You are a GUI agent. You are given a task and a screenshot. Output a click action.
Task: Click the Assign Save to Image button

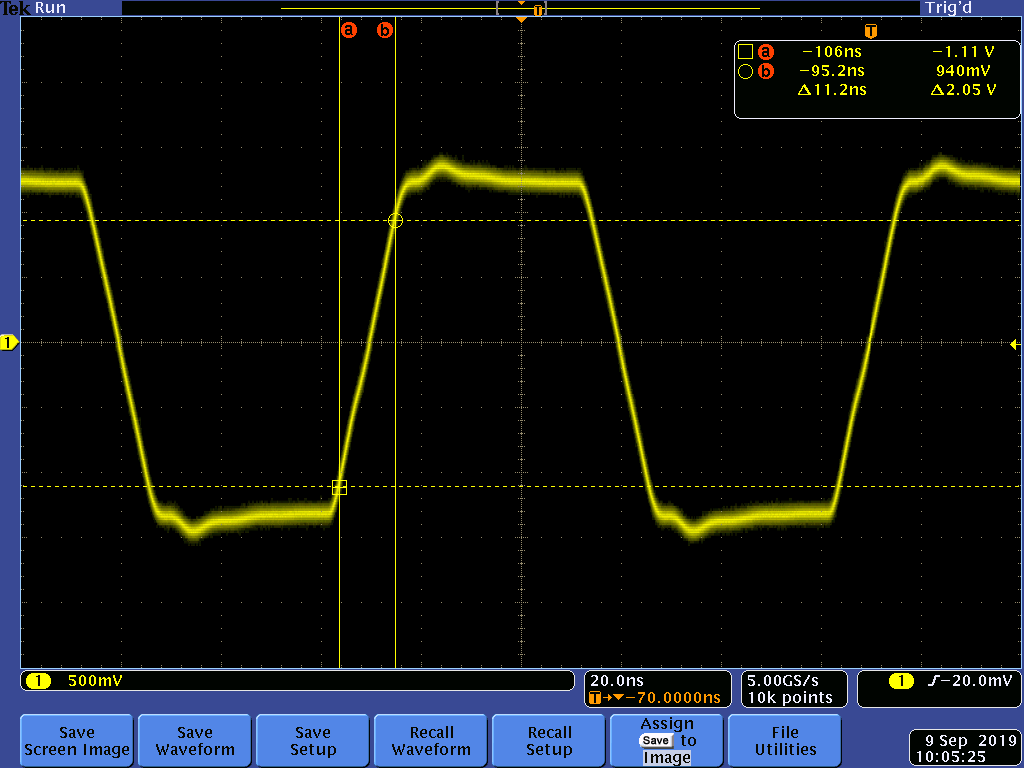pos(667,741)
